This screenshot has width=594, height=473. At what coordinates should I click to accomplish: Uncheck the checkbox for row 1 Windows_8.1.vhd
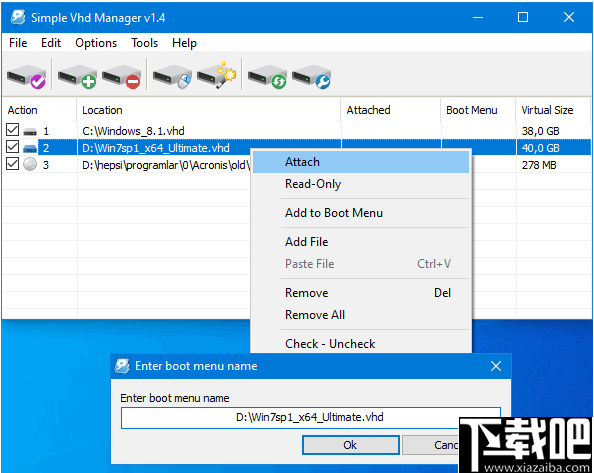tap(13, 130)
